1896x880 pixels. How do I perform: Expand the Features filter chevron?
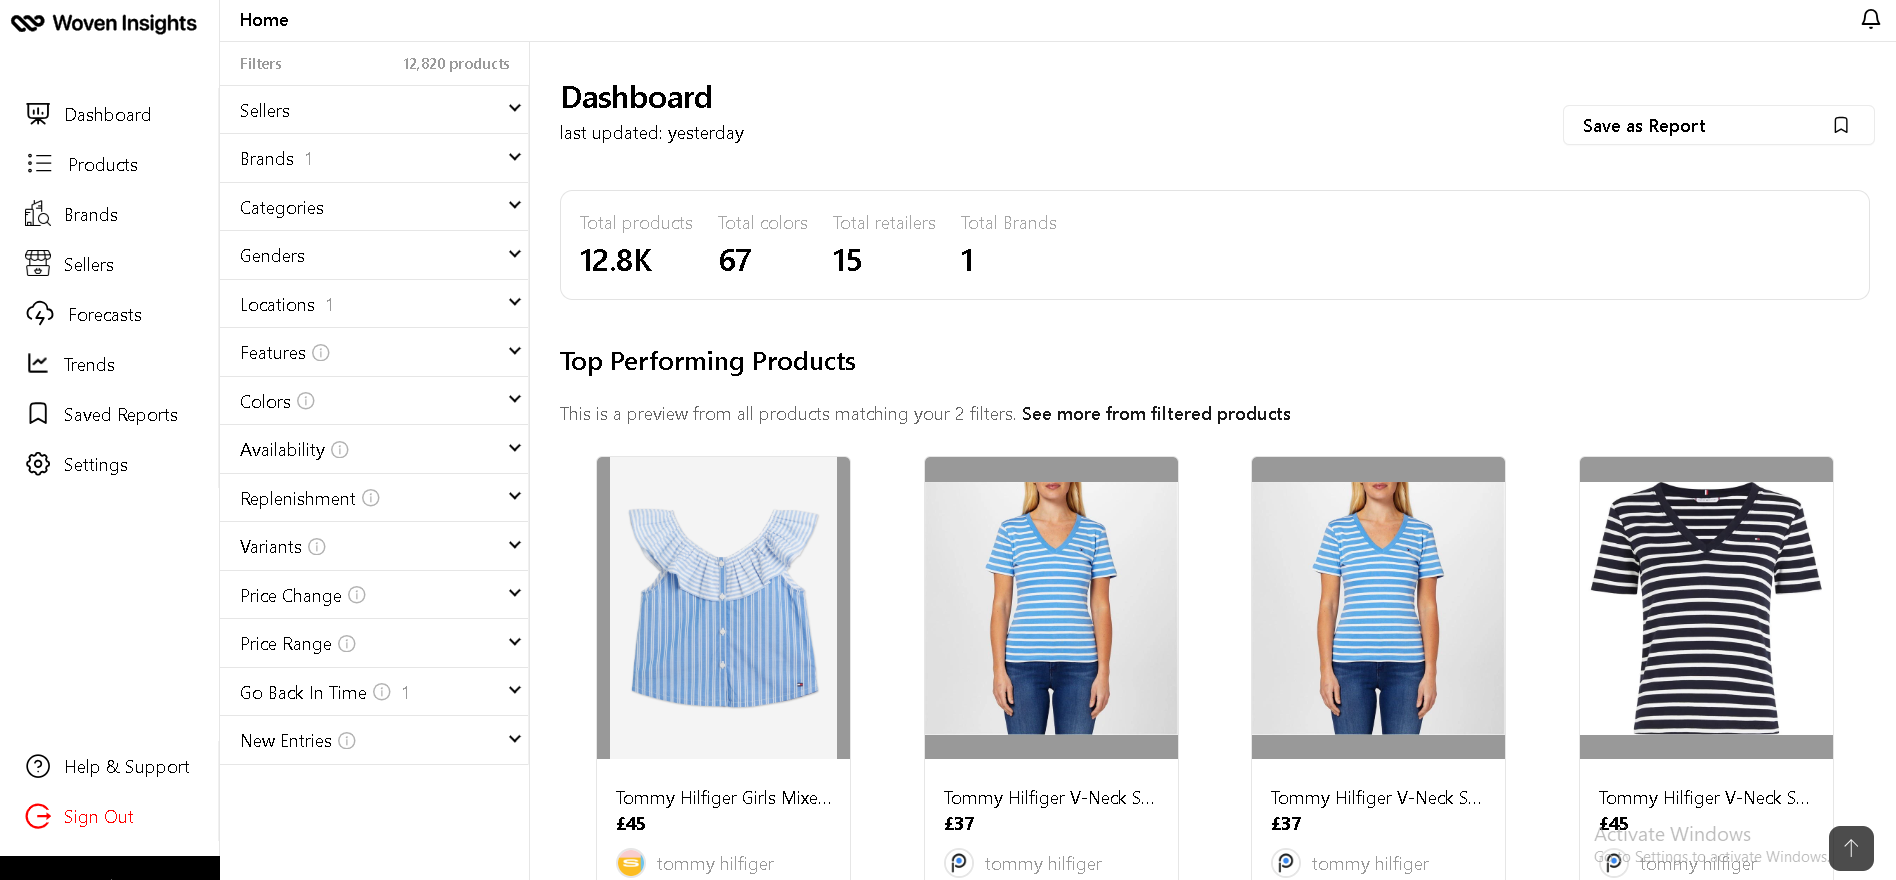515,352
